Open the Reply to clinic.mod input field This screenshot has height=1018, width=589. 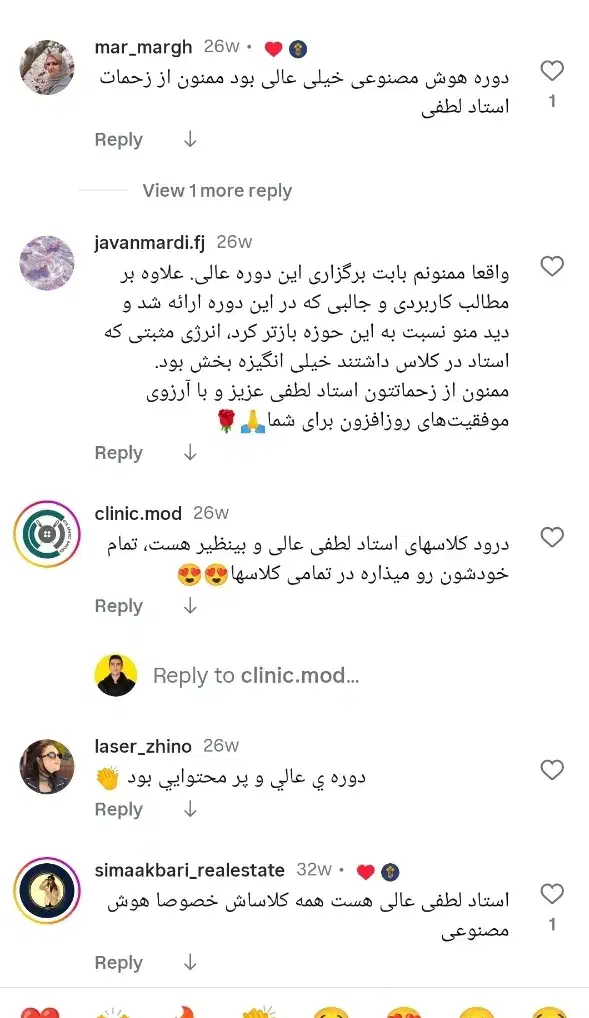tap(256, 676)
